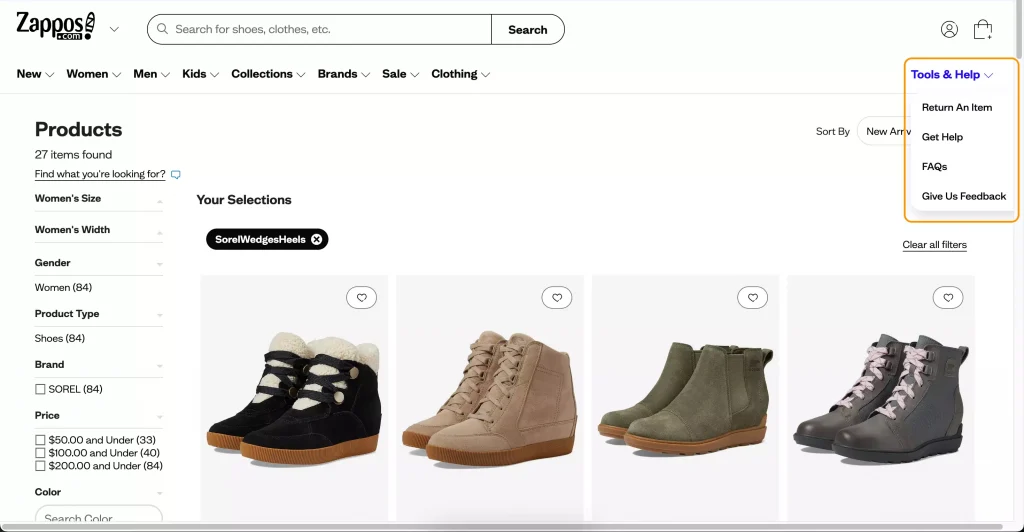Viewport: 1024px width, 532px height.
Task: Click Clear all filters link
Action: (934, 245)
